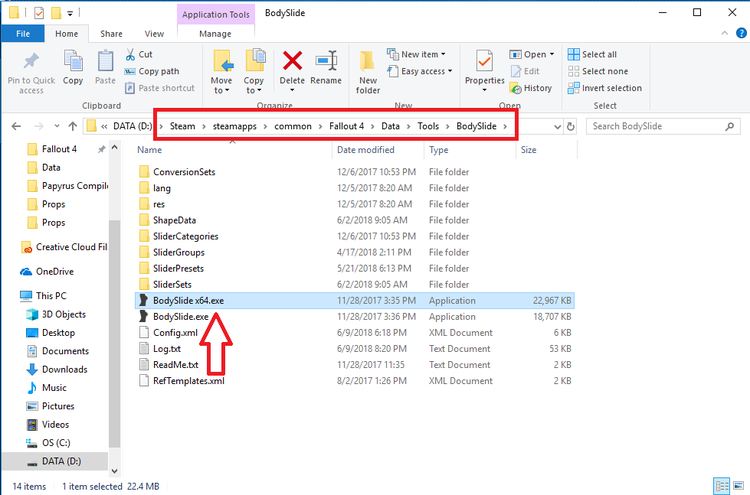Click the Application Tools tab header

216,14
